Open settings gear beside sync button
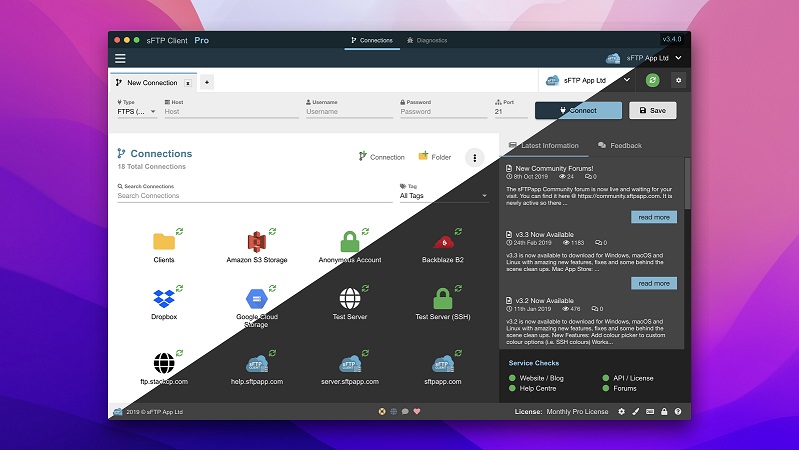The width and height of the screenshot is (799, 450). click(678, 80)
